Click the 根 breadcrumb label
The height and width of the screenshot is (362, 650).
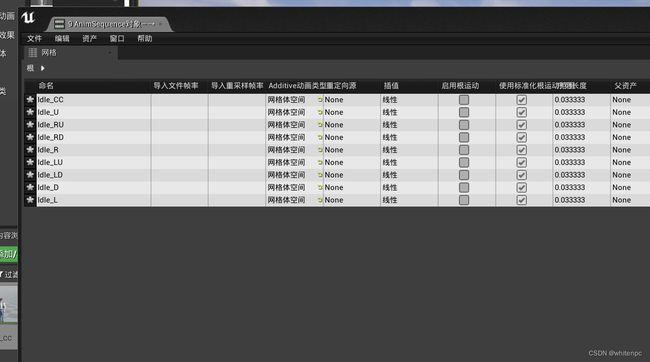click(x=30, y=68)
